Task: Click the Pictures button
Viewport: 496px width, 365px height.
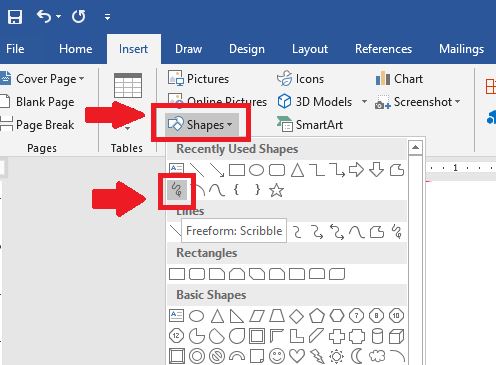Action: pos(199,79)
